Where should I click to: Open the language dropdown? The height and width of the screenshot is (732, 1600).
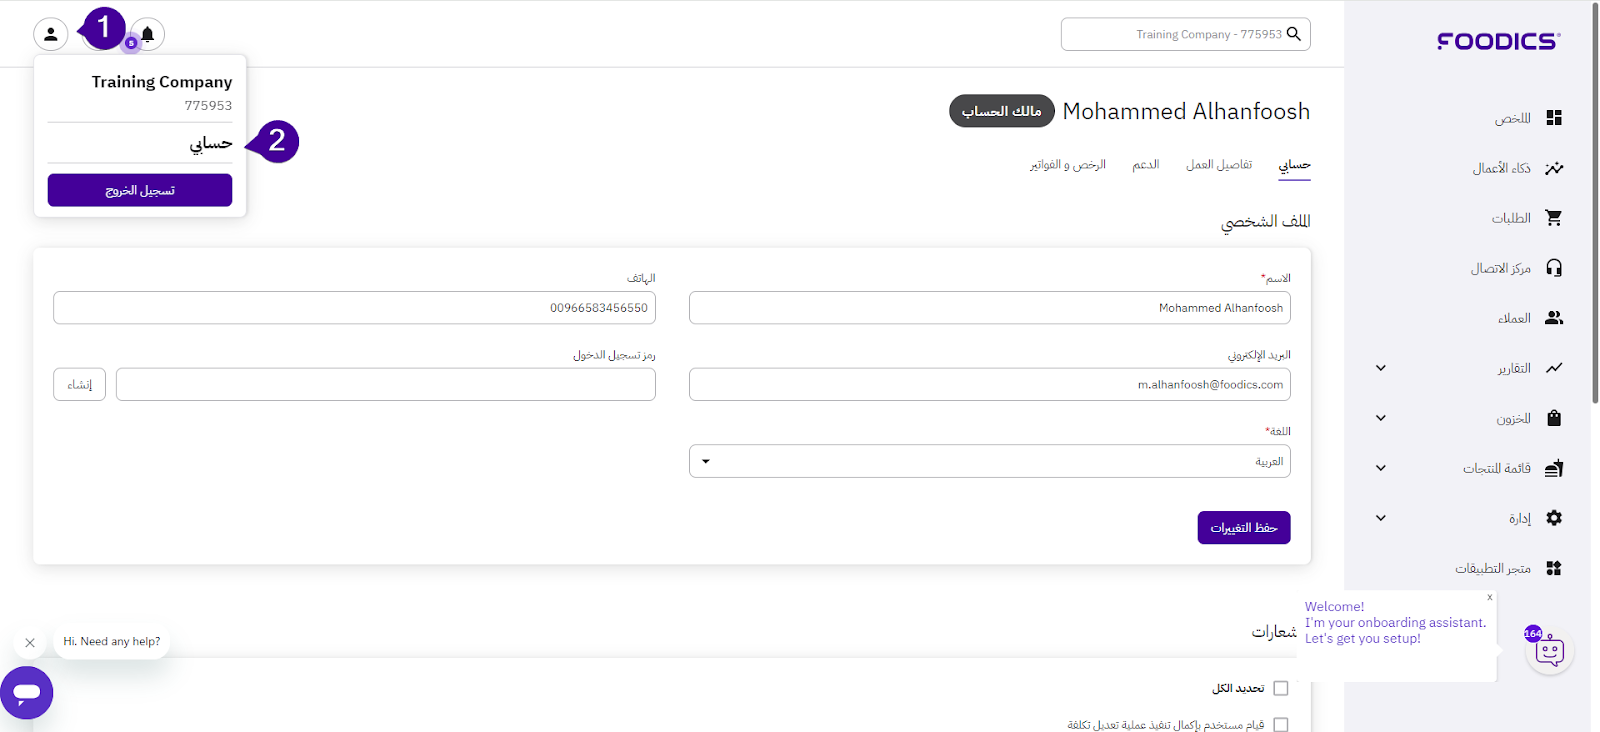point(989,461)
